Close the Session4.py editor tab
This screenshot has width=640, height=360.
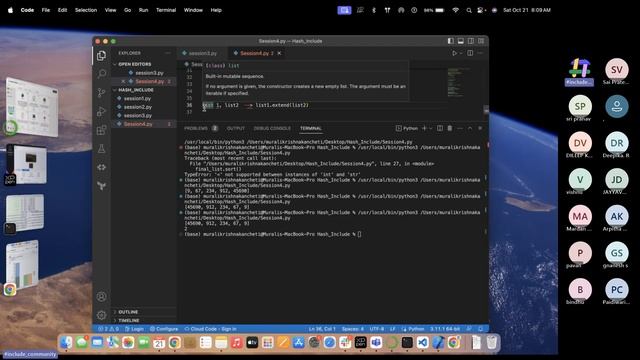pyautogui.click(x=279, y=53)
